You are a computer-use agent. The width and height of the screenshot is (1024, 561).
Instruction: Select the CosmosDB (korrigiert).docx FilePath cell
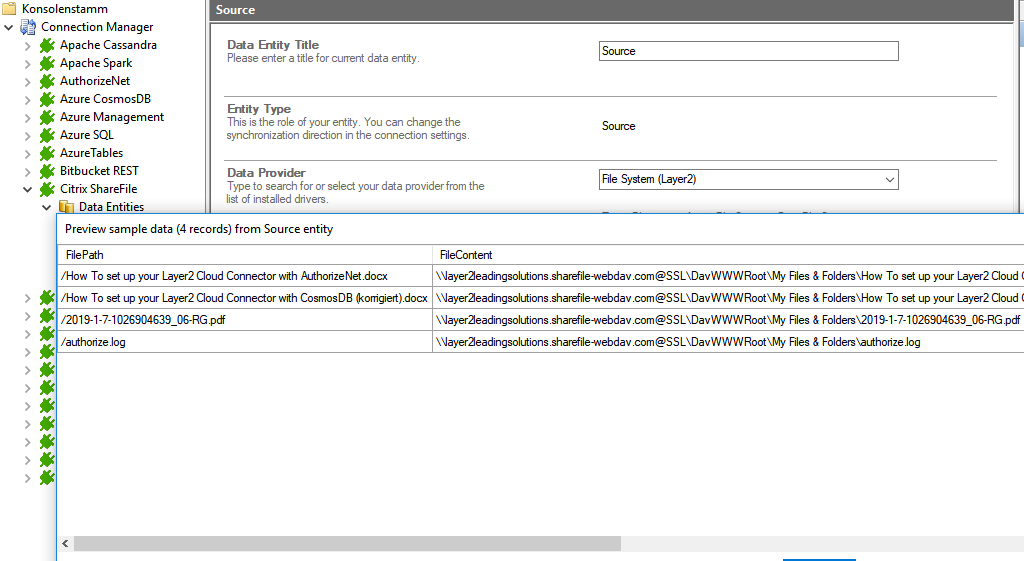pos(245,298)
